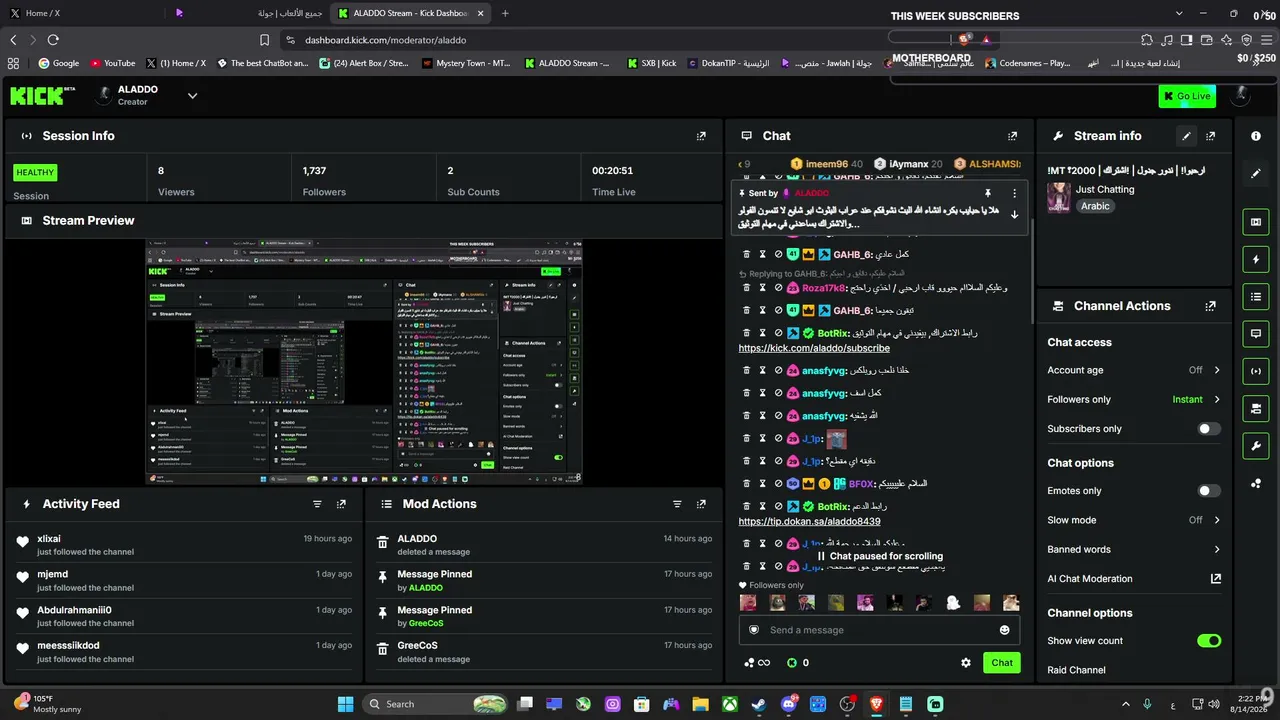Turn off Show view count
1280x720 pixels.
pyautogui.click(x=1209, y=641)
